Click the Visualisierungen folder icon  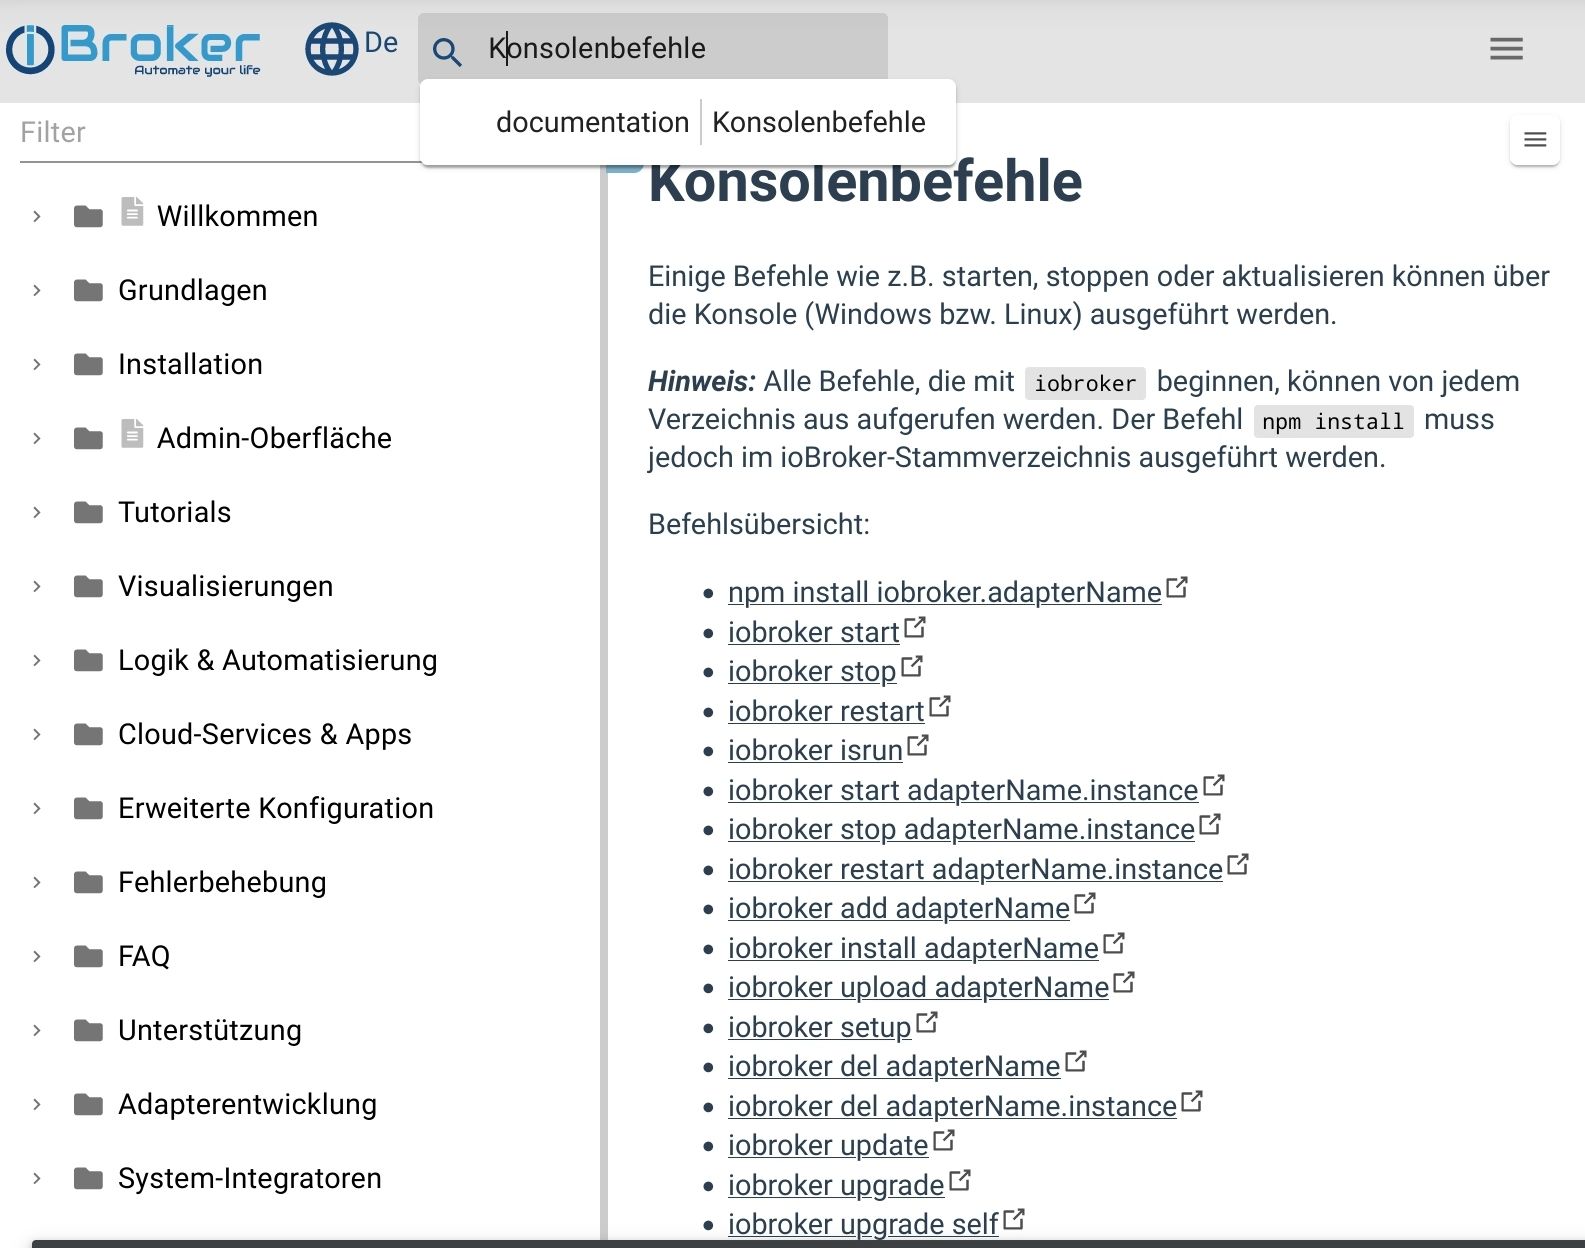(88, 587)
